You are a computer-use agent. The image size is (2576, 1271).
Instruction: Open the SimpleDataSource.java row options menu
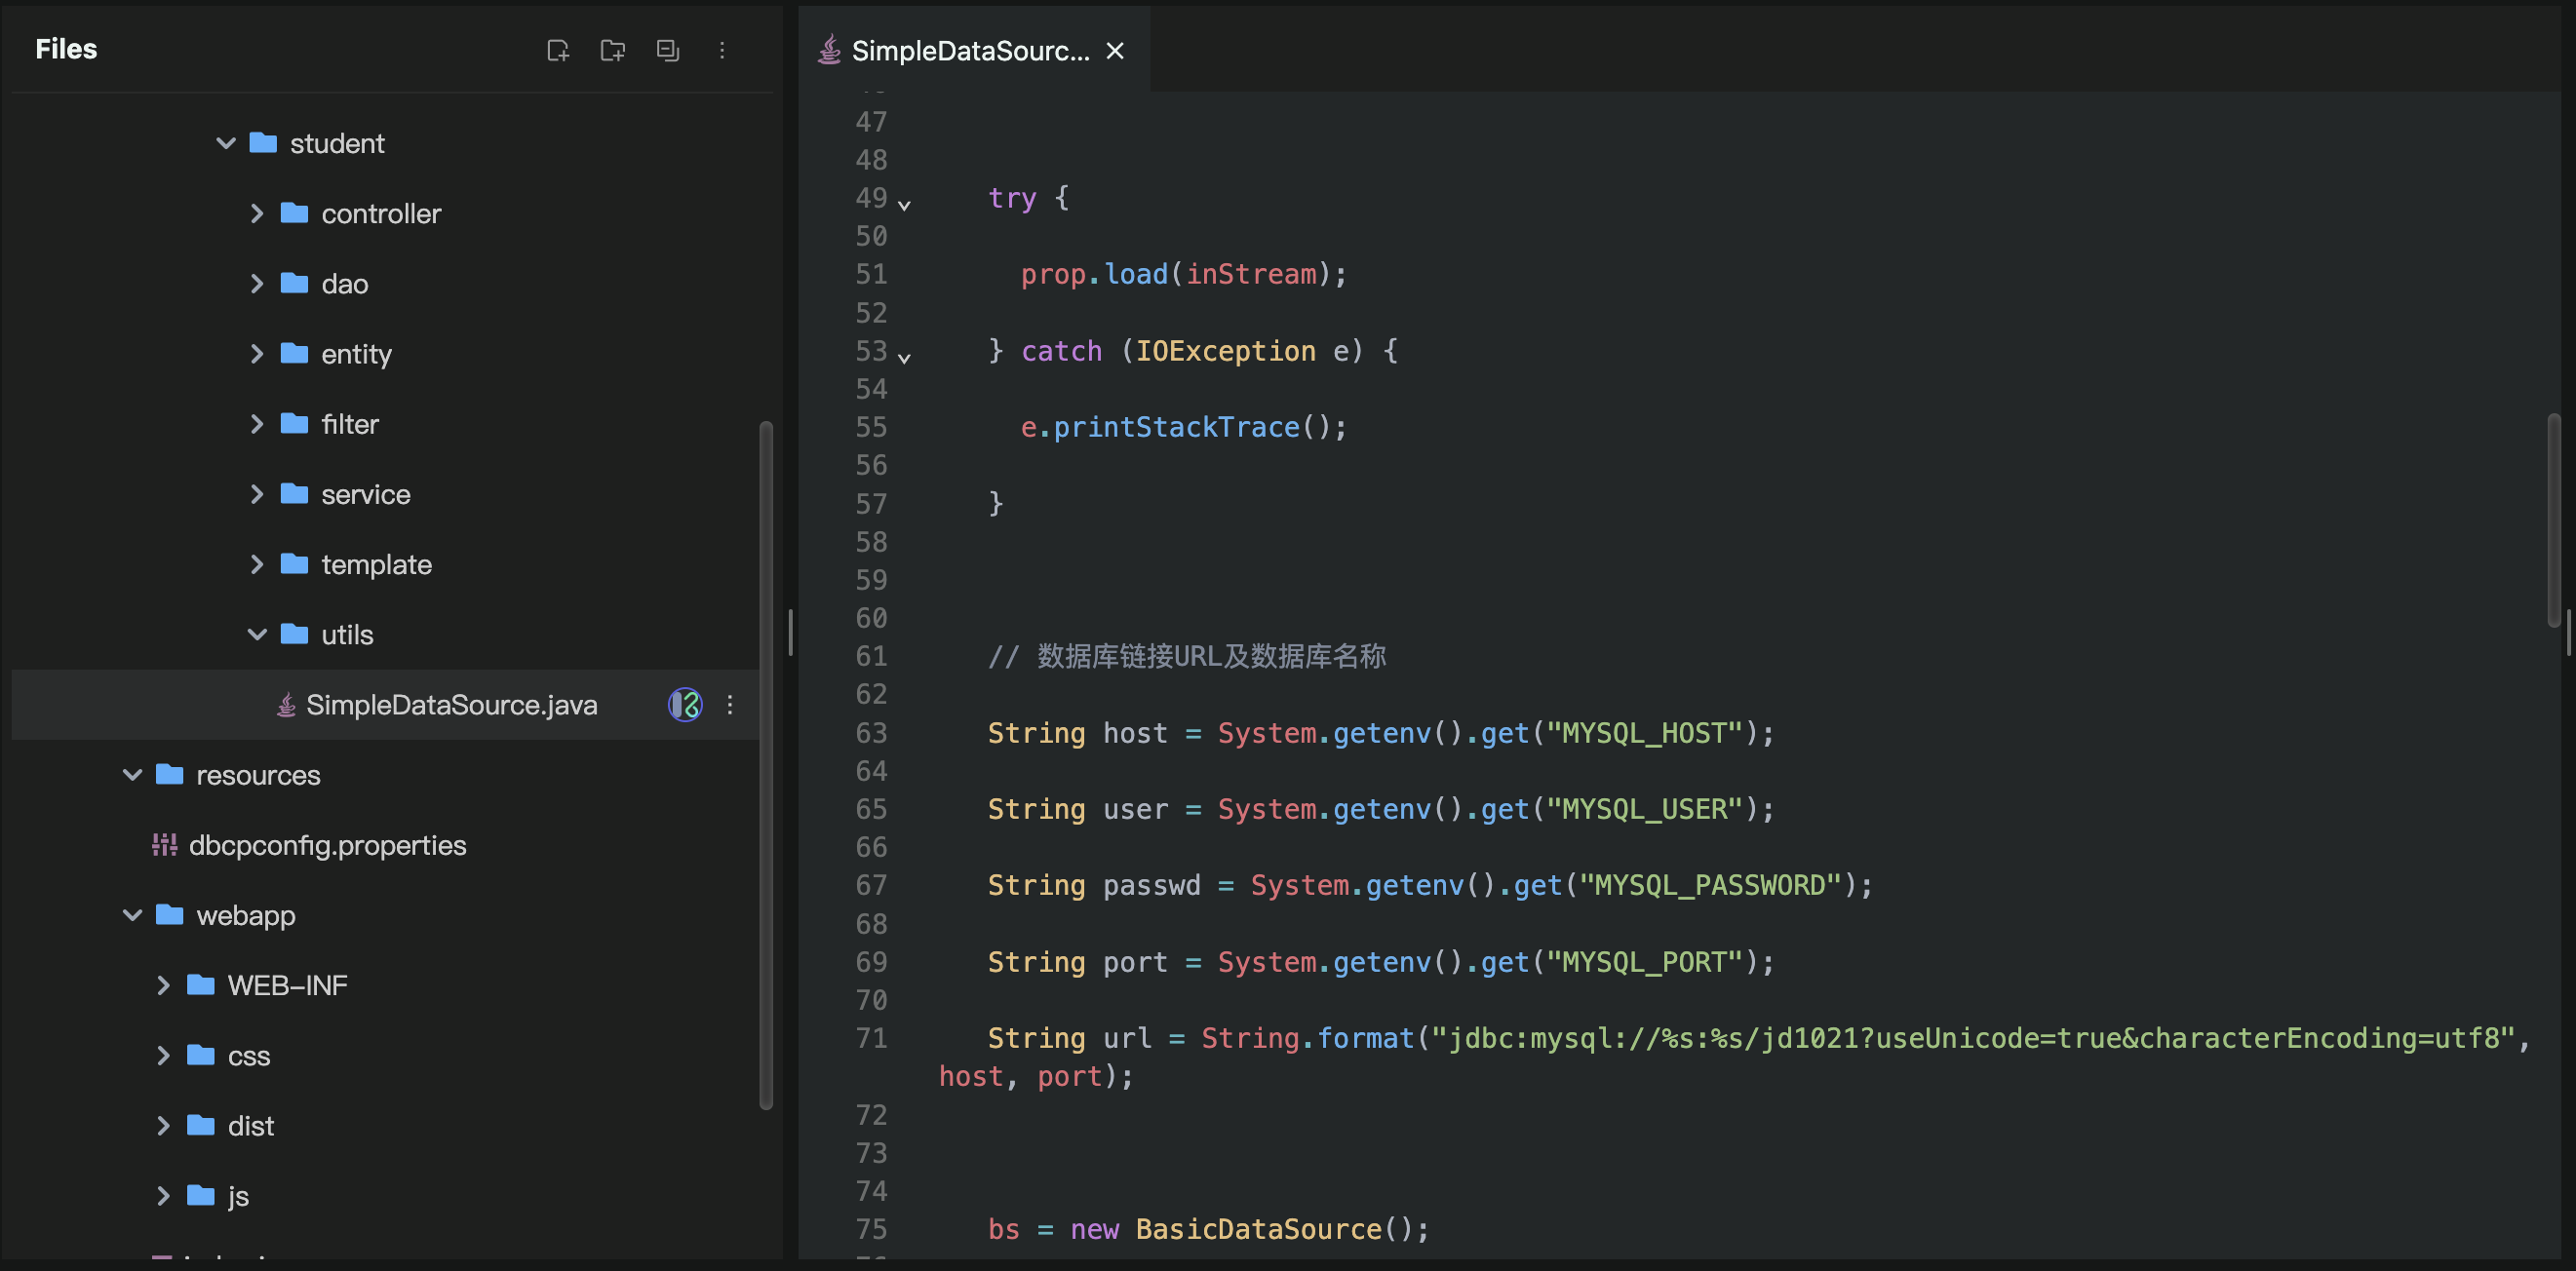click(730, 705)
